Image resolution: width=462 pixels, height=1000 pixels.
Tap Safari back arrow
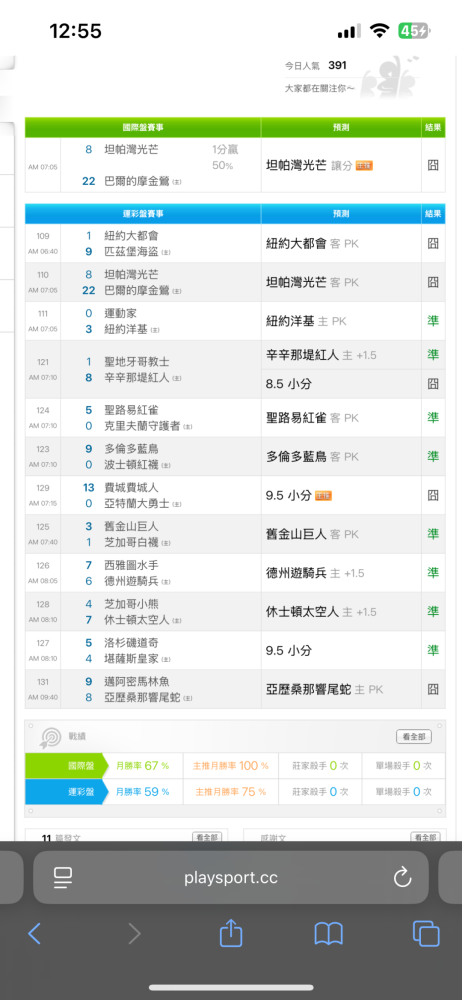(x=34, y=934)
